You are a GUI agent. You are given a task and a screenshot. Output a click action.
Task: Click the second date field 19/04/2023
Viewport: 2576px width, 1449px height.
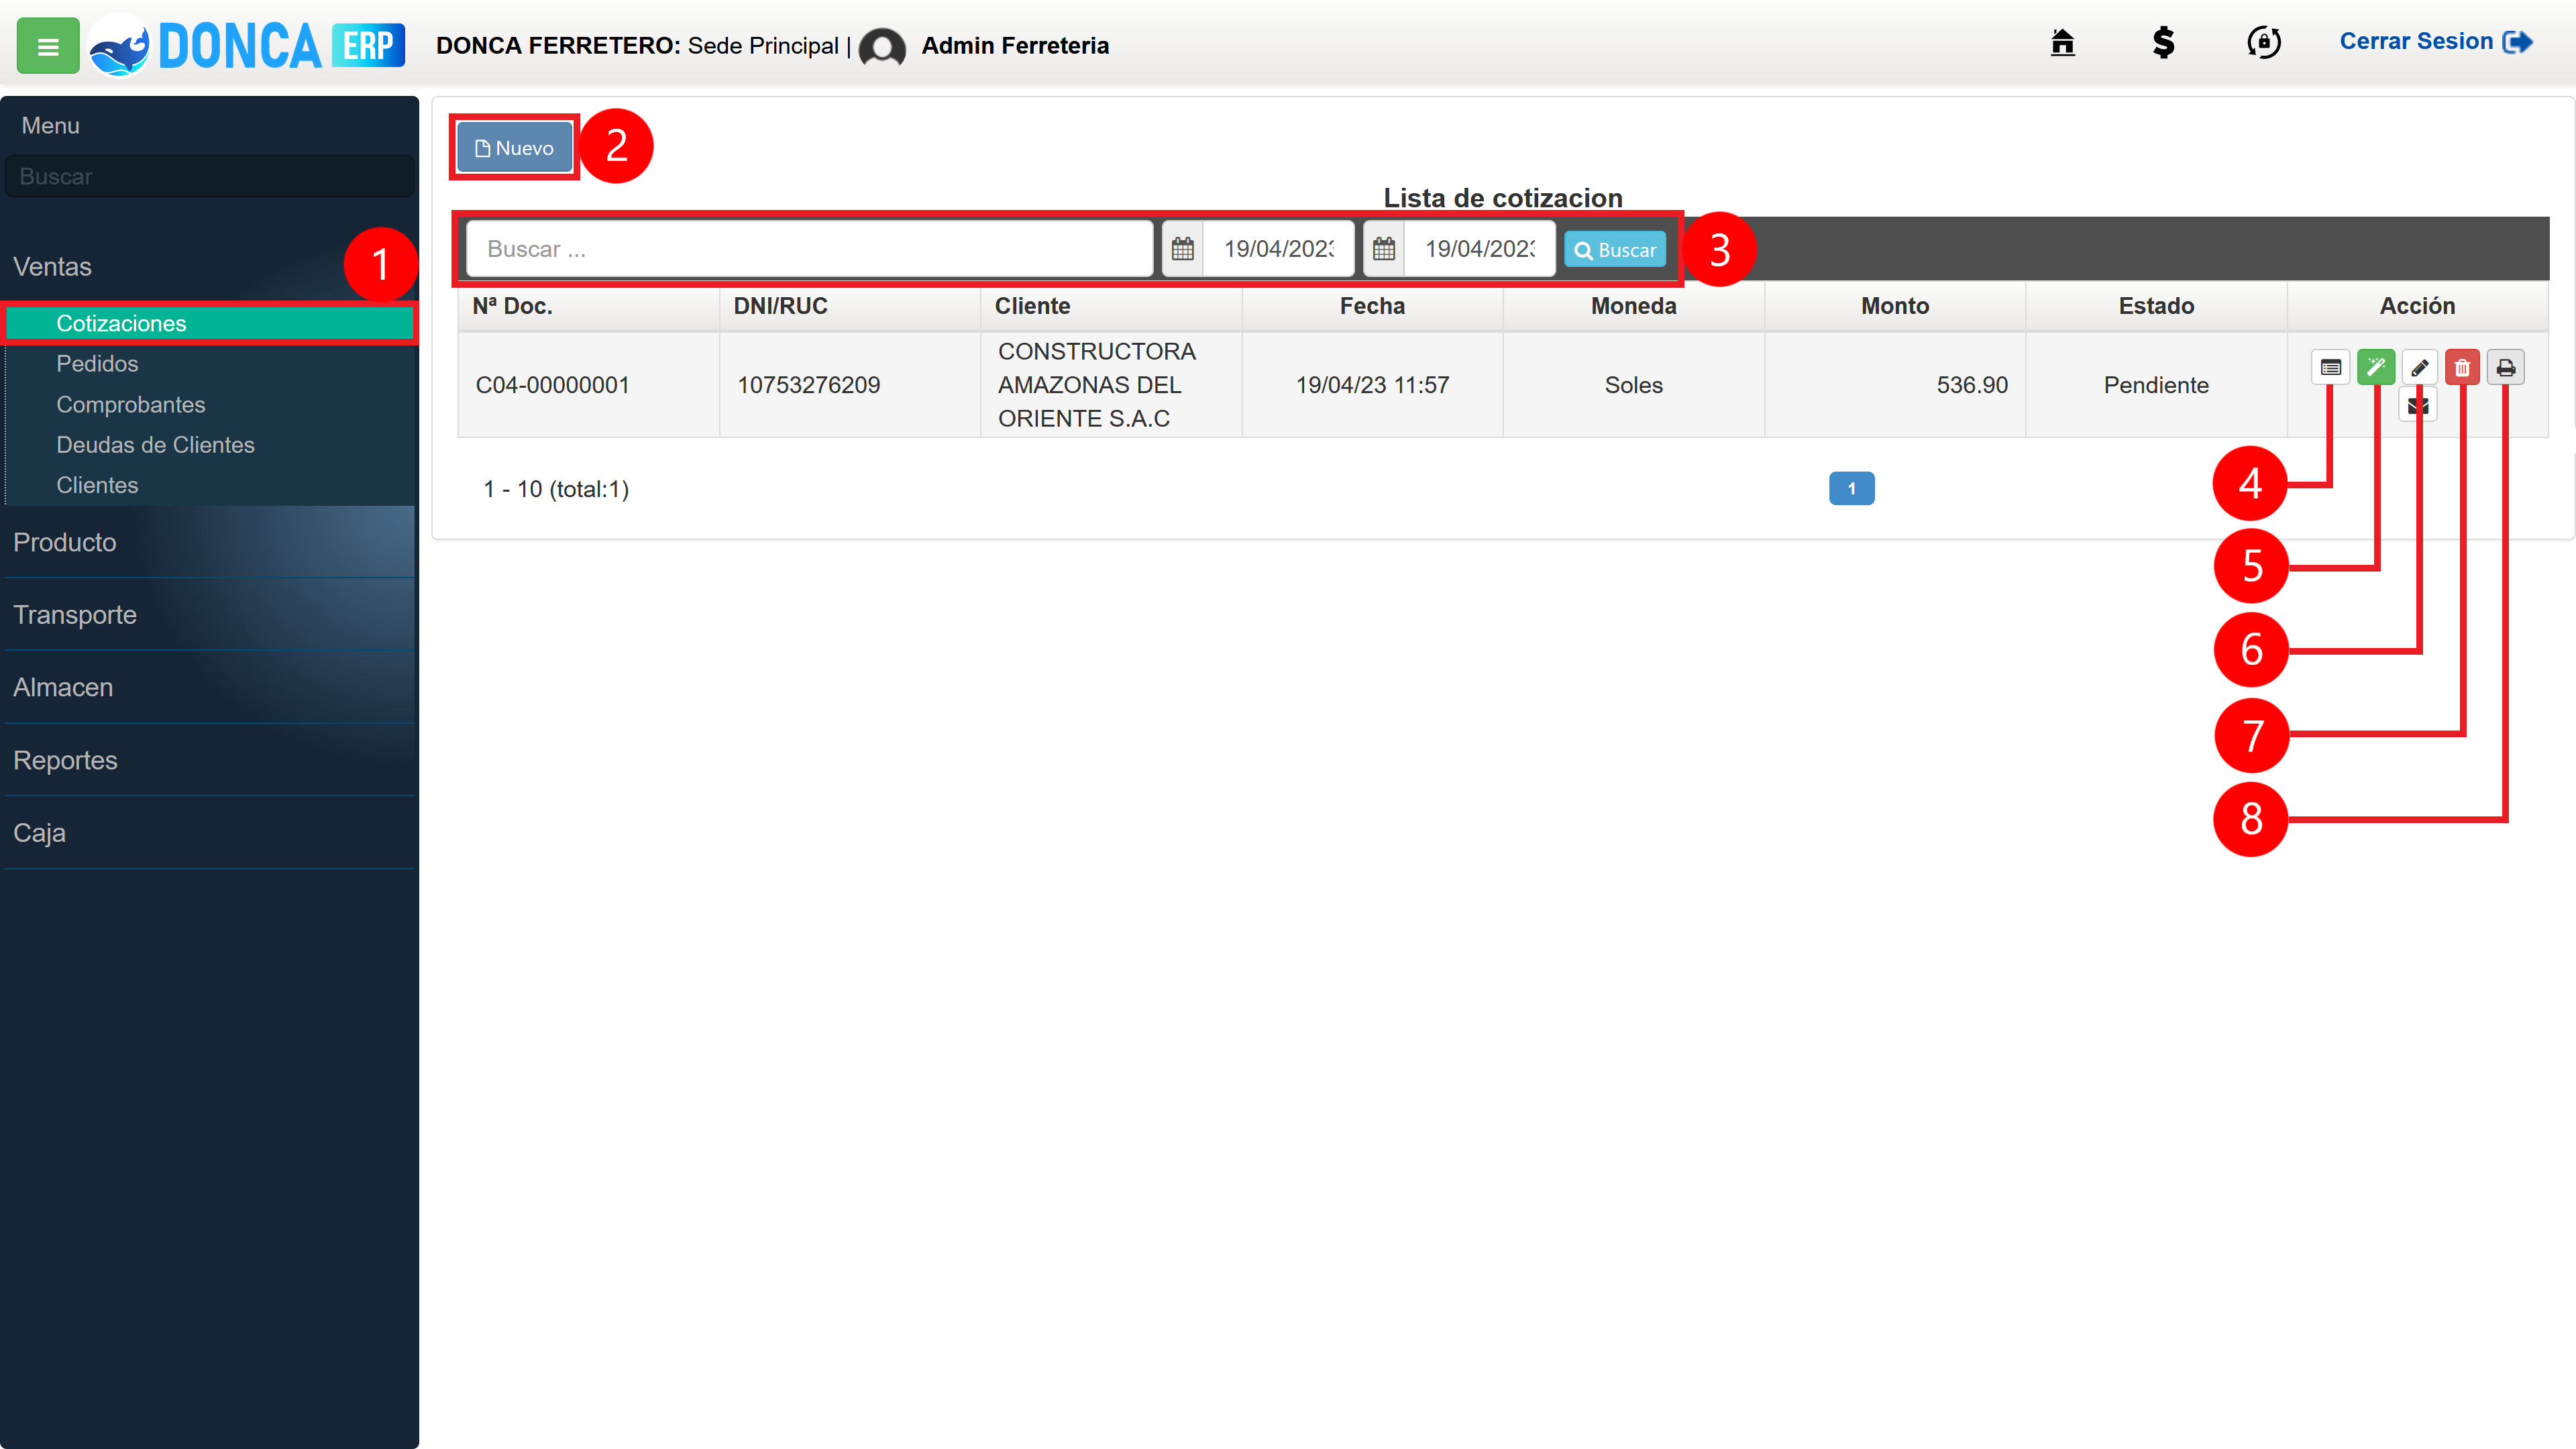[x=1479, y=249]
